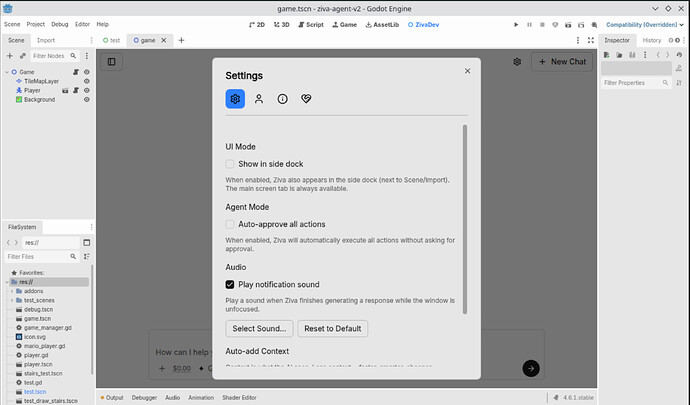Toggle visibility of the Game node
690x405 pixels.
[x=87, y=72]
